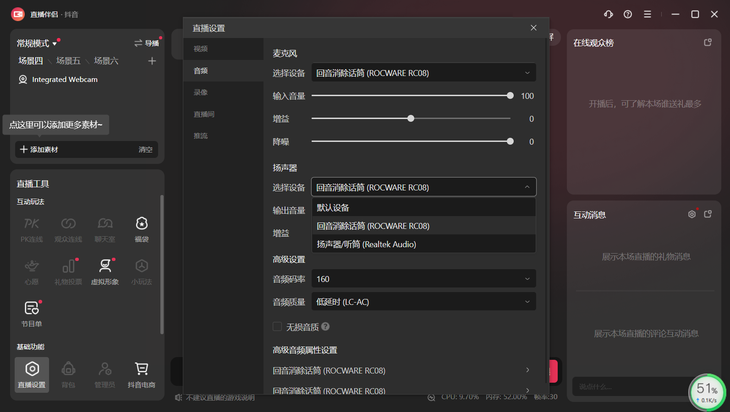This screenshot has width=730, height=412.
Task: Add a new scene with plus icon
Action: [x=152, y=61]
